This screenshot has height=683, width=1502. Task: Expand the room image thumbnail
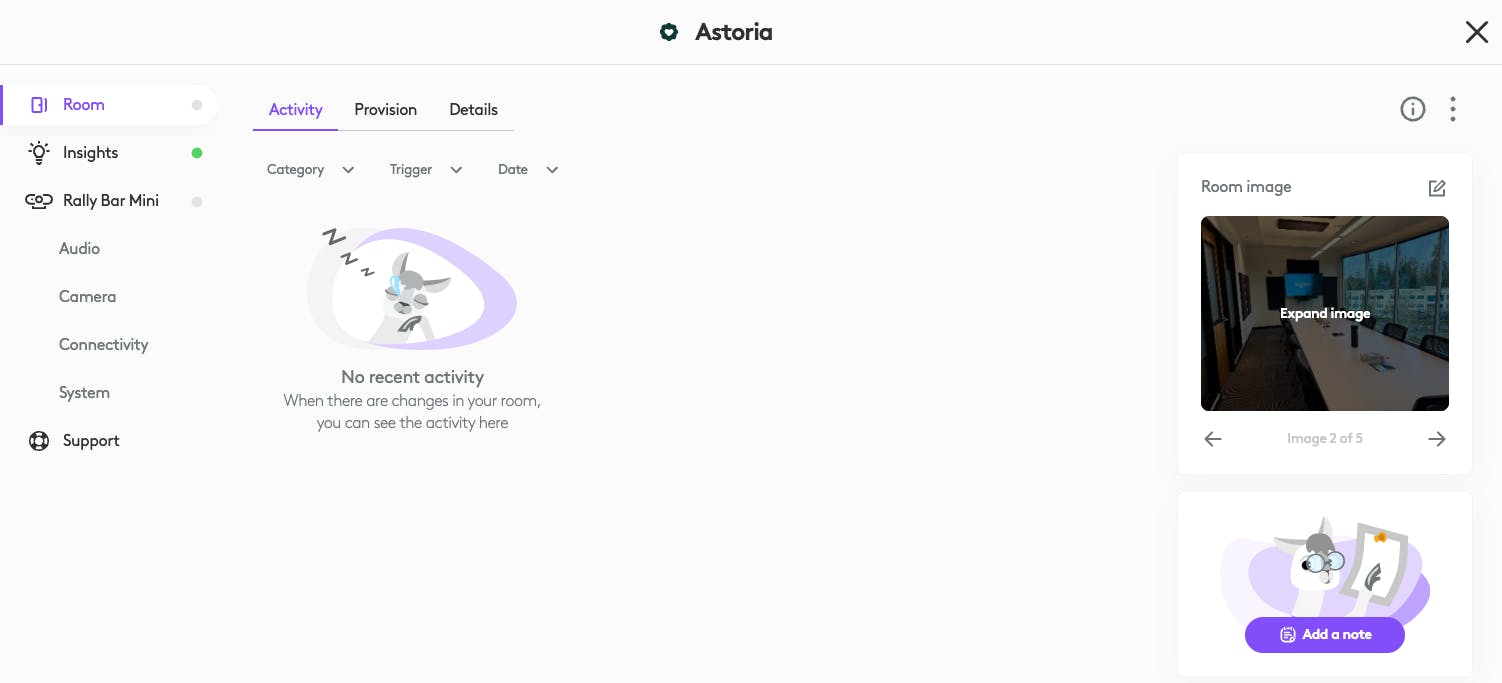(1324, 313)
